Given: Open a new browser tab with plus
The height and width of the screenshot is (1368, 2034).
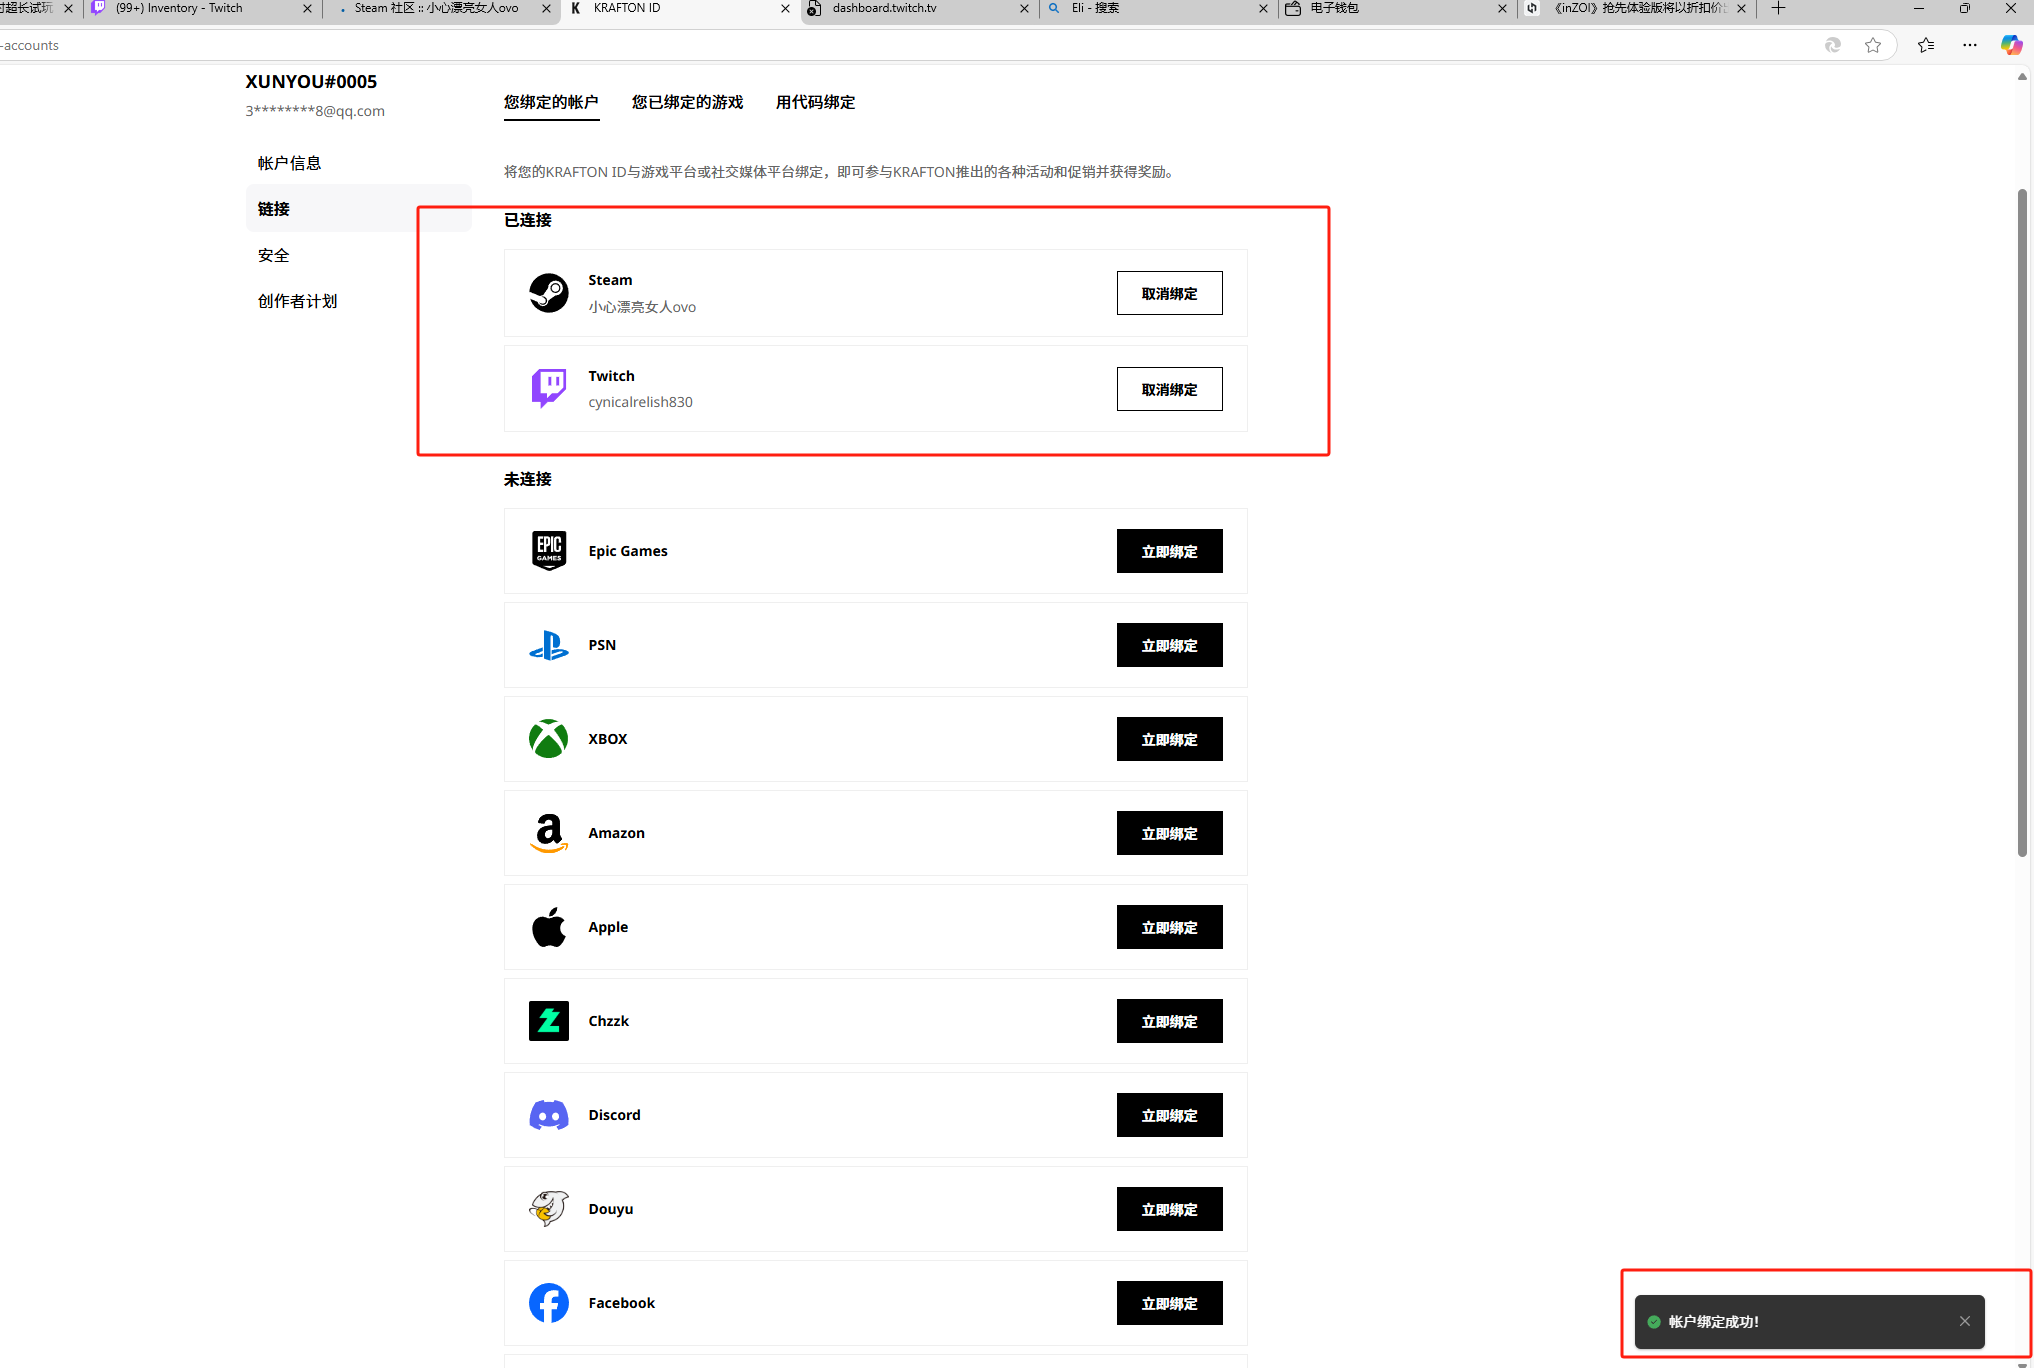Looking at the screenshot, I should (1778, 8).
